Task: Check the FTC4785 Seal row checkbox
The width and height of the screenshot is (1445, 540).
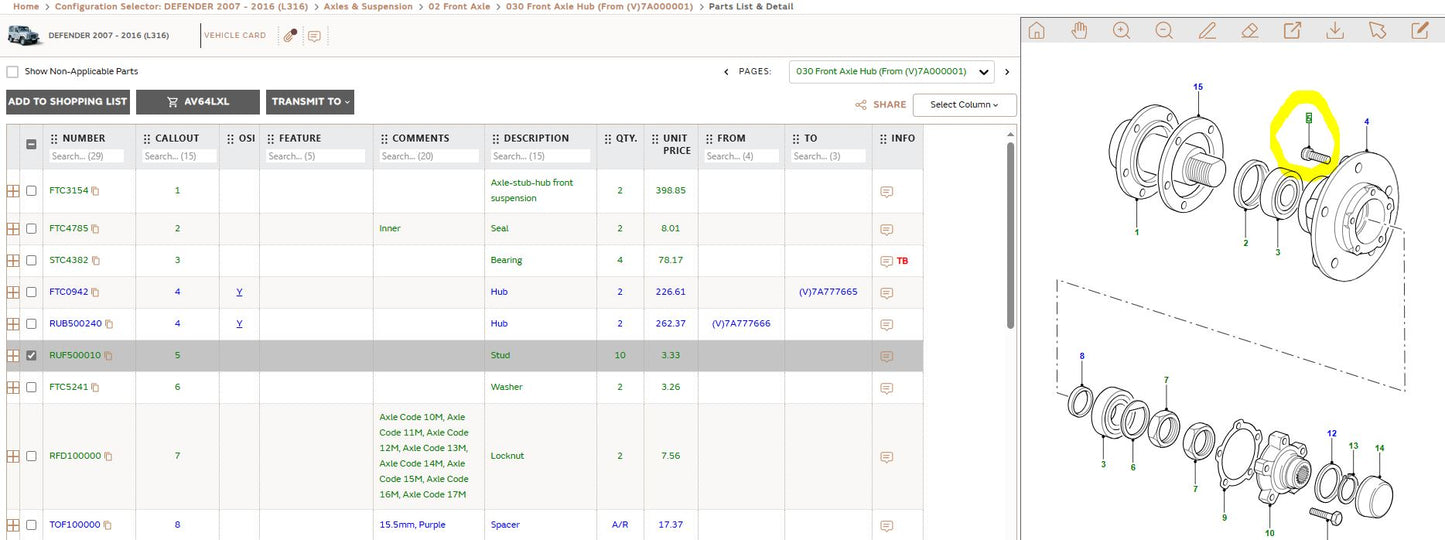Action: (31, 229)
